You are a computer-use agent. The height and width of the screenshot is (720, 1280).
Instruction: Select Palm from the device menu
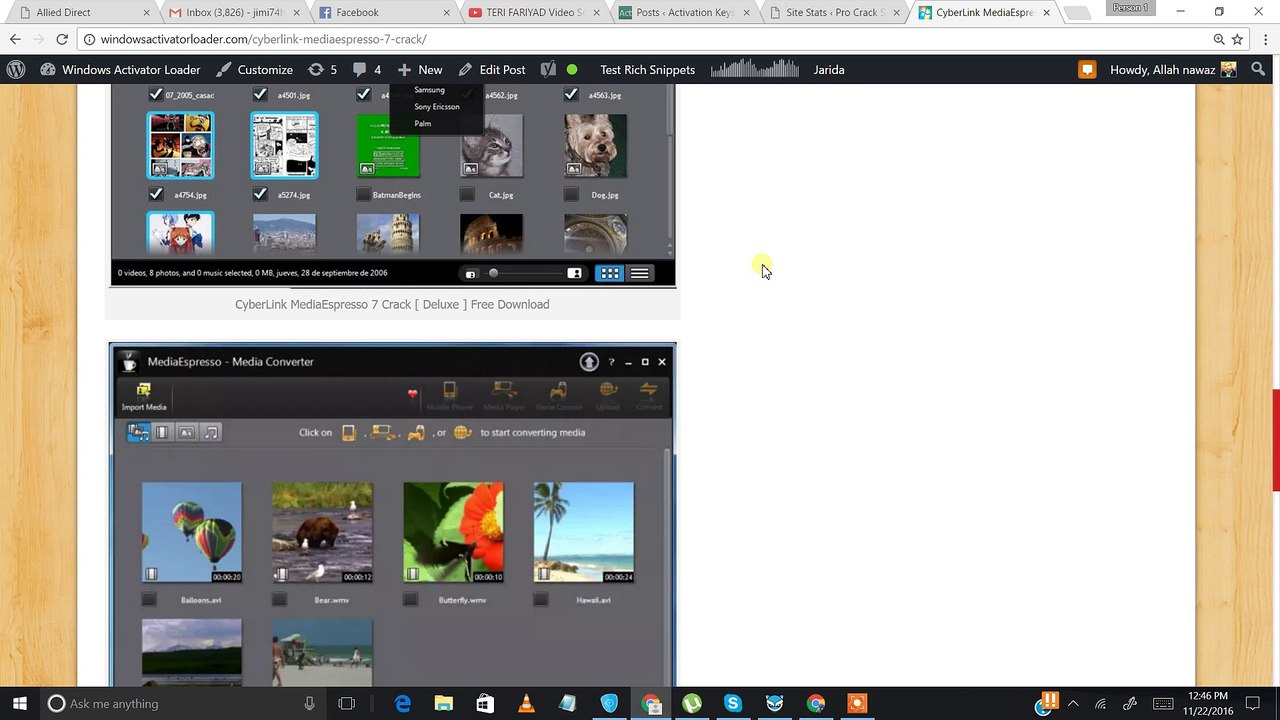pyautogui.click(x=423, y=124)
